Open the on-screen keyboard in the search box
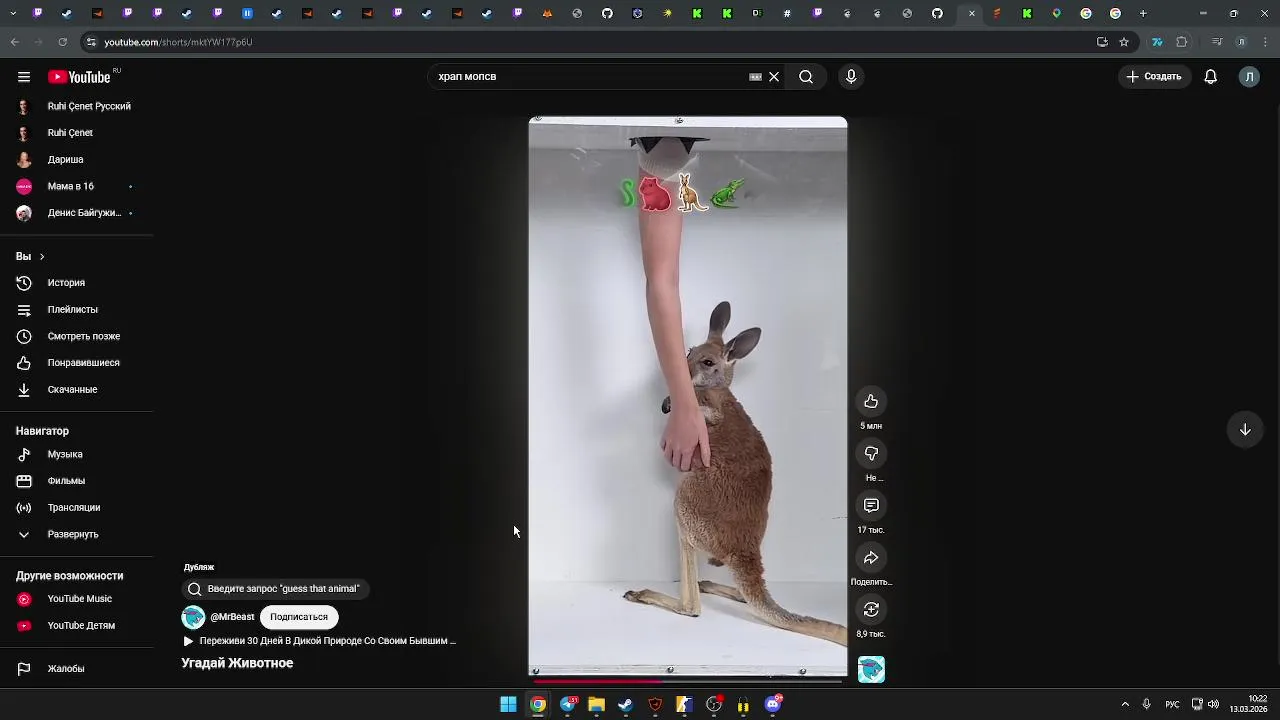1280x720 pixels. [755, 77]
